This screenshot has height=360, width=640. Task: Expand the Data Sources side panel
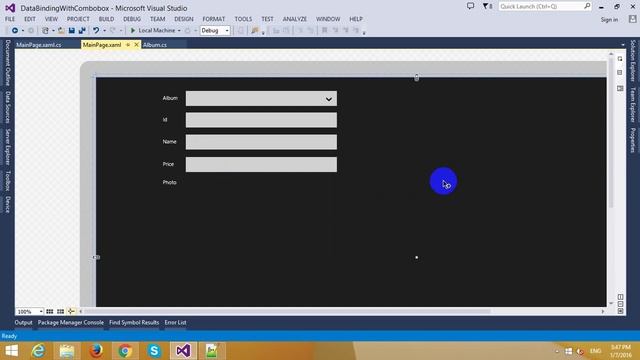pos(7,107)
